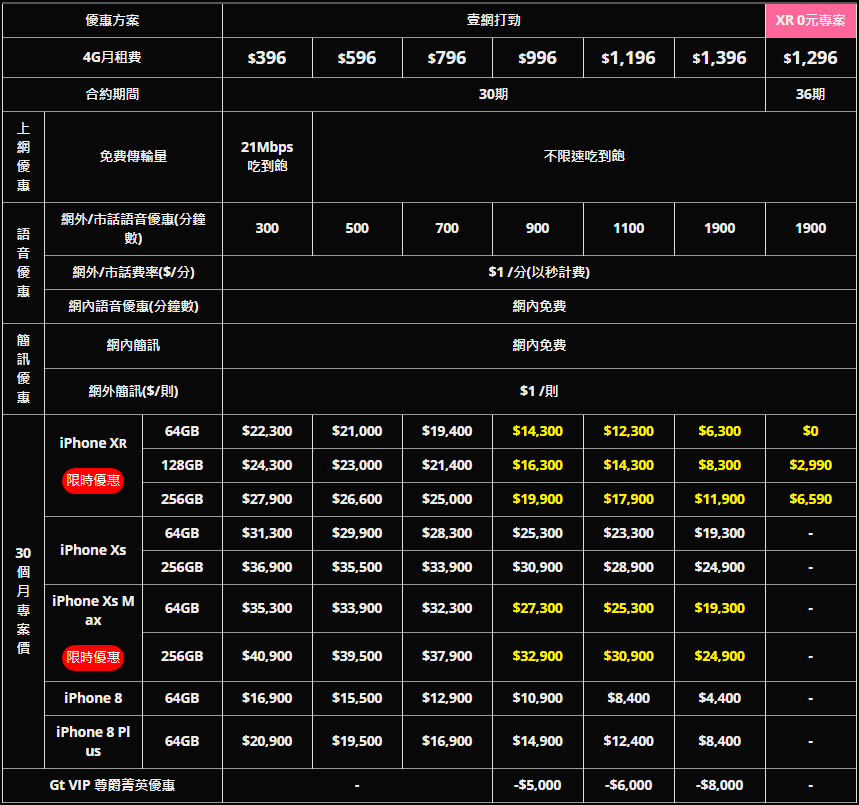The width and height of the screenshot is (859, 805).
Task: Select the $1,396 monthly fee cell
Action: click(719, 58)
